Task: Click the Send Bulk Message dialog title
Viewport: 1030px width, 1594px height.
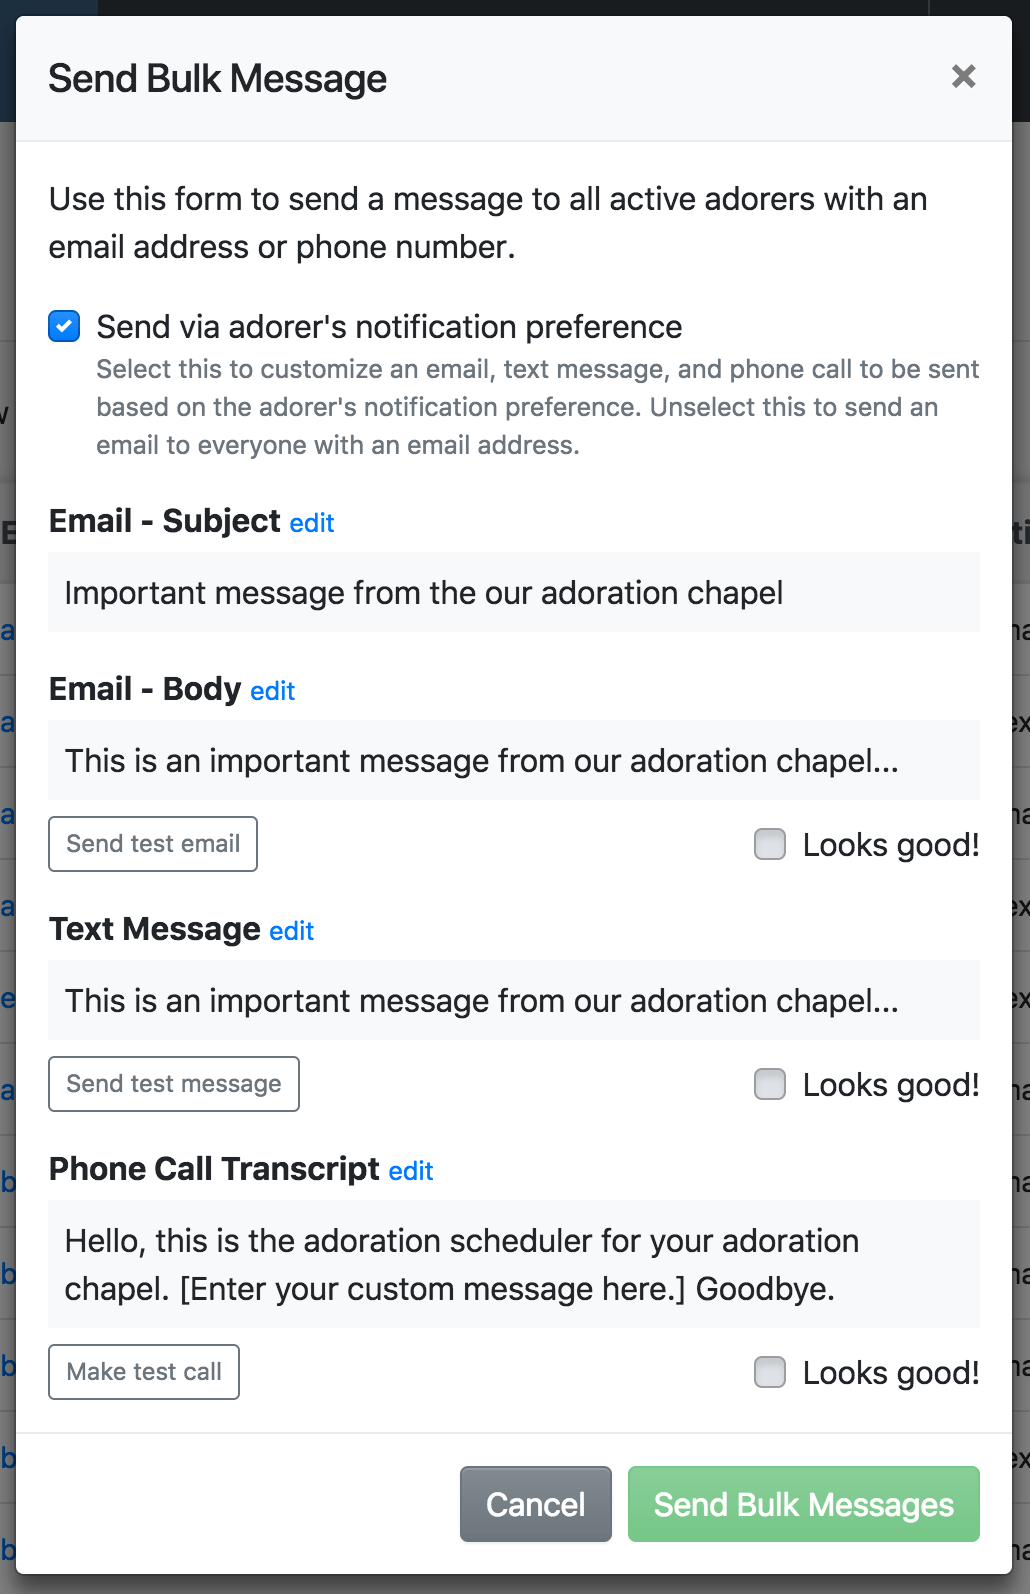Action: coord(218,79)
